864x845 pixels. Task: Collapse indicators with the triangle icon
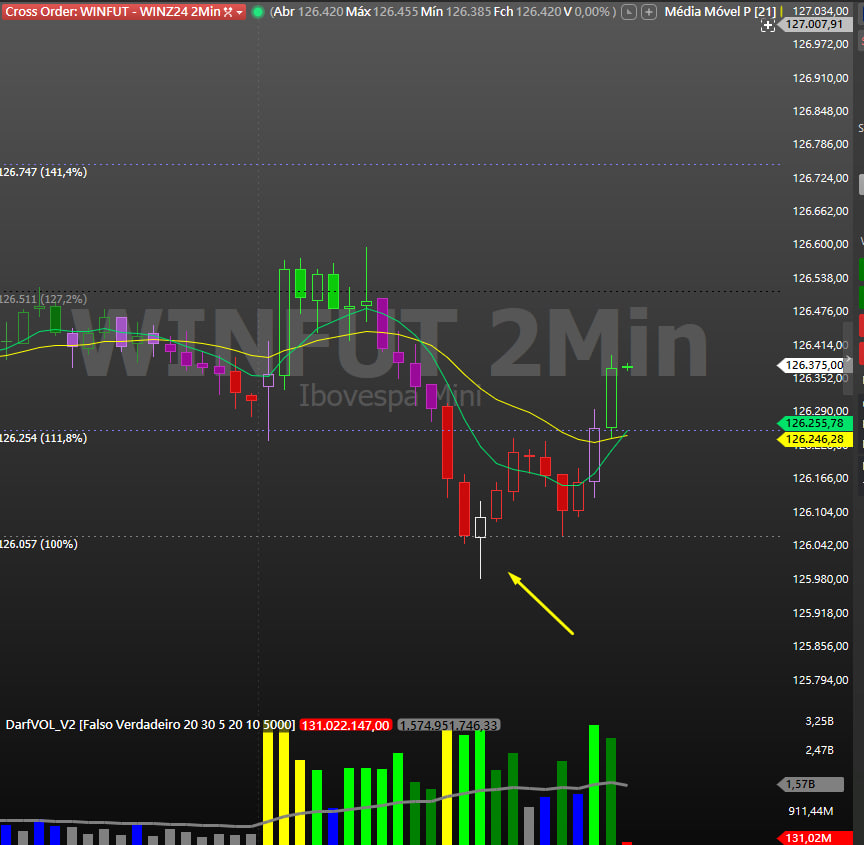(x=629, y=12)
